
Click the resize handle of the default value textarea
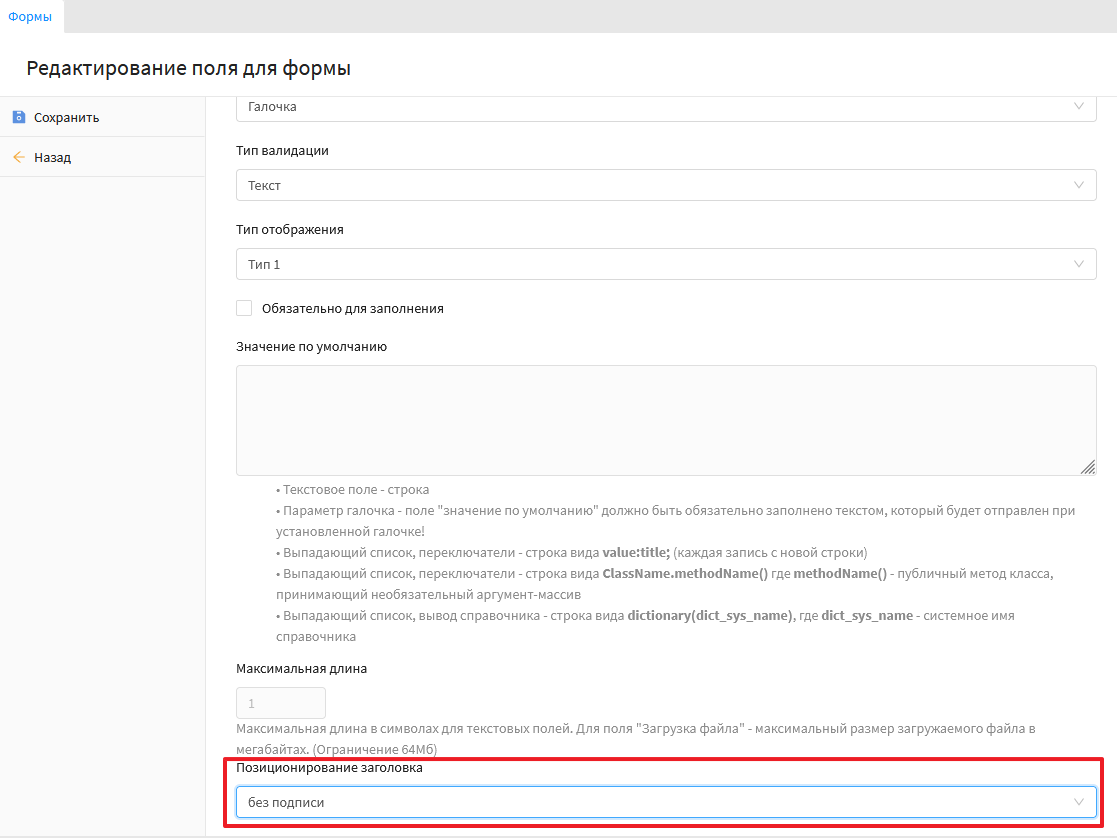click(x=1087, y=467)
